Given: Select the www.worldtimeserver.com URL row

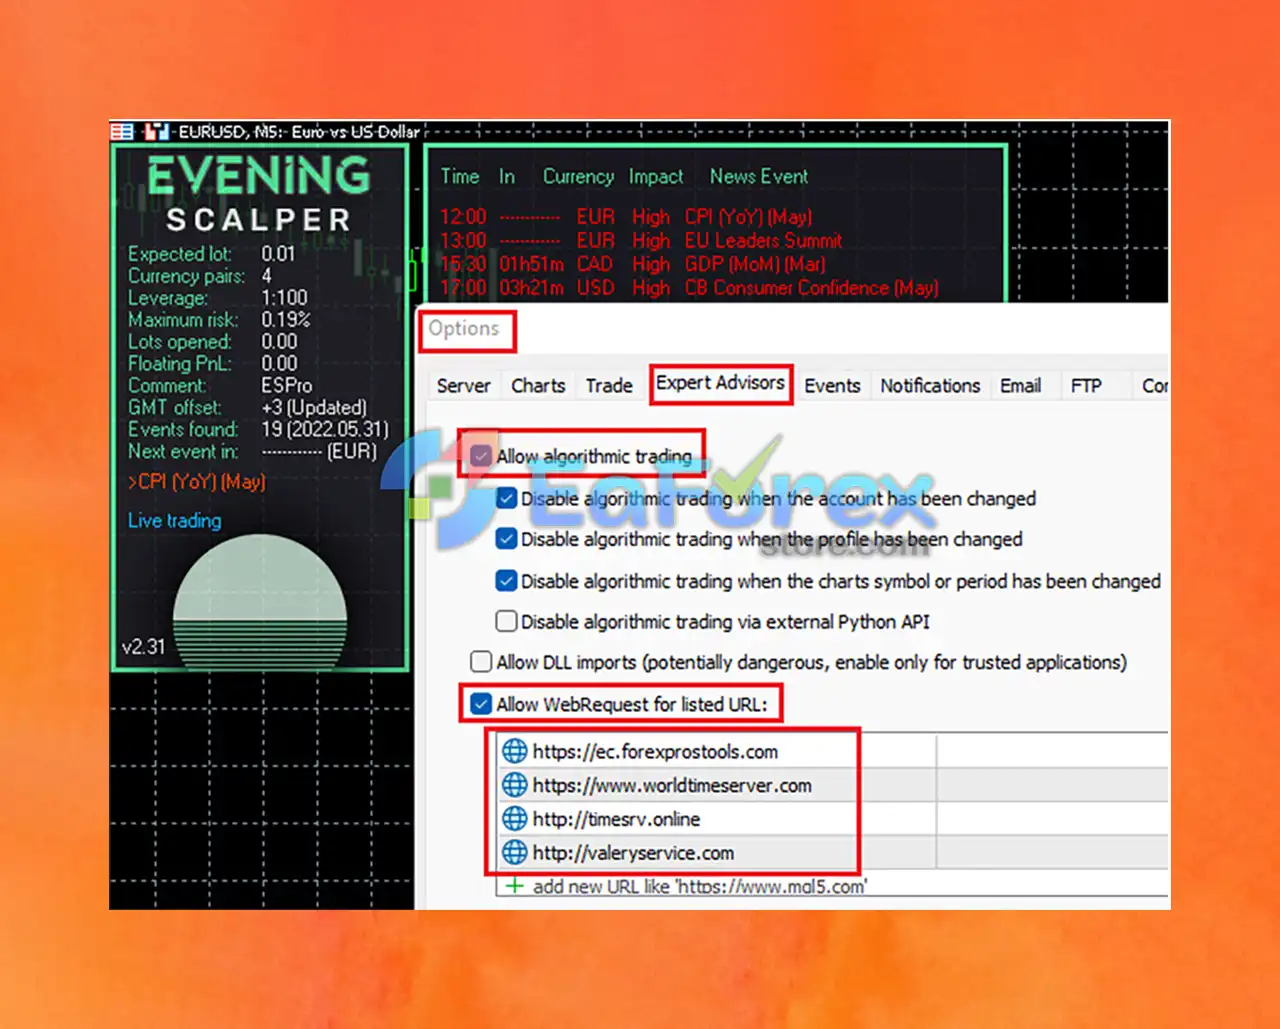Looking at the screenshot, I should tap(832, 785).
